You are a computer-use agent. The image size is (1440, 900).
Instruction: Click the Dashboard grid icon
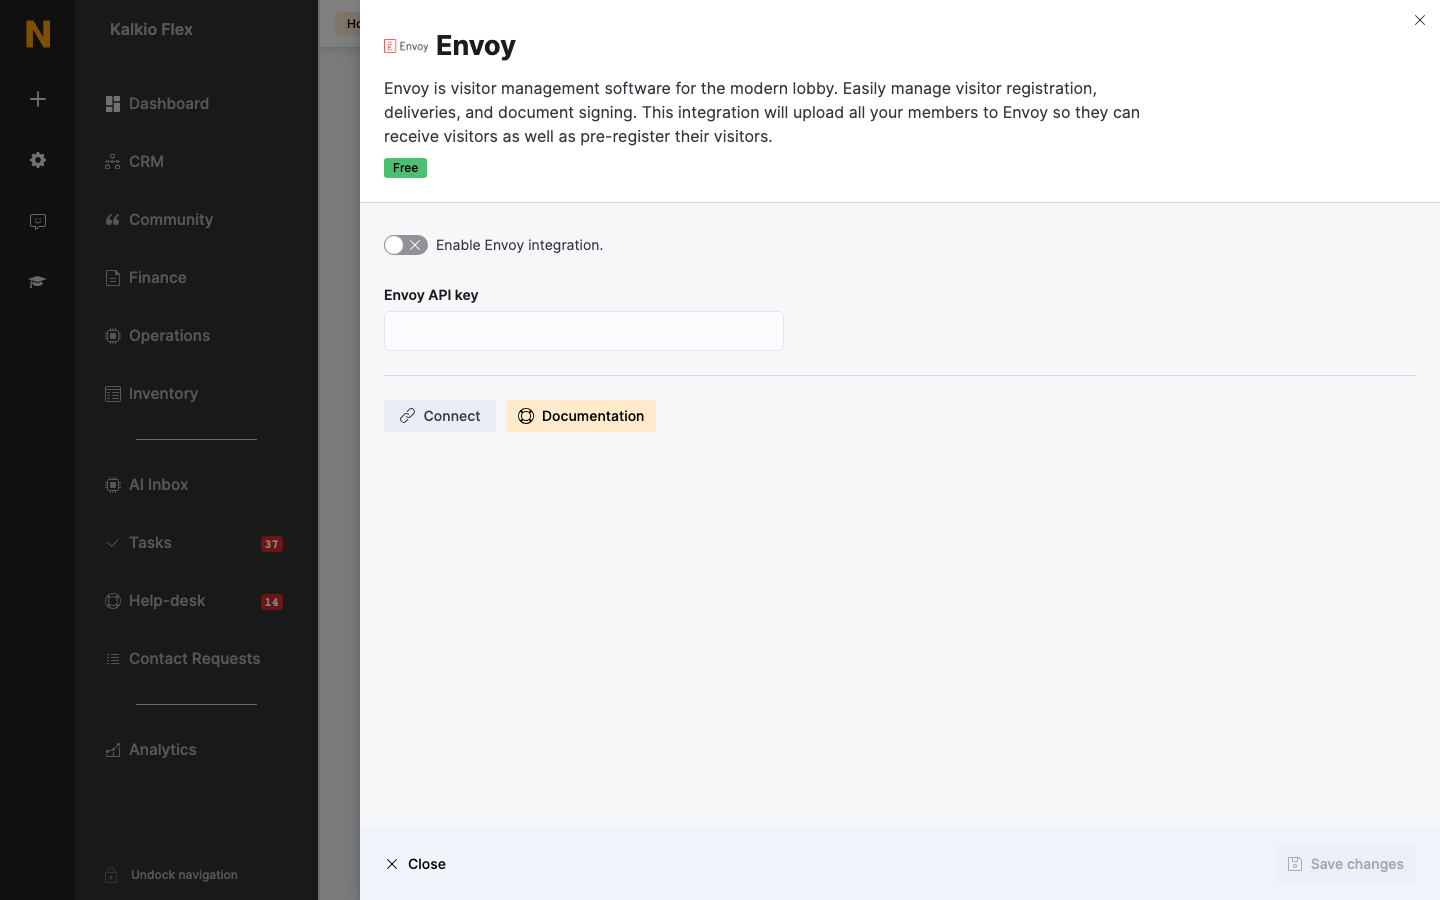point(113,104)
